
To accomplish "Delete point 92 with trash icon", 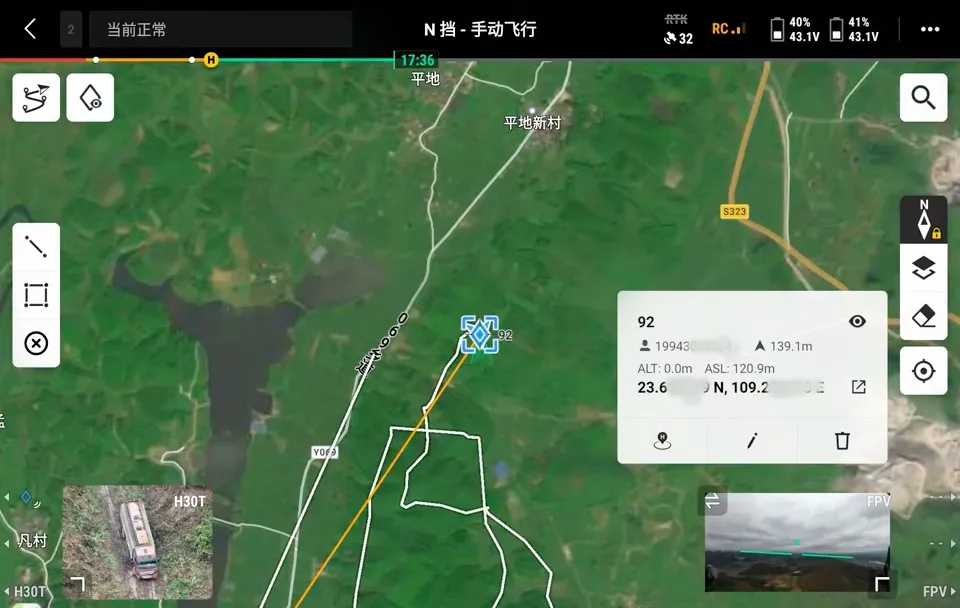I will click(842, 440).
